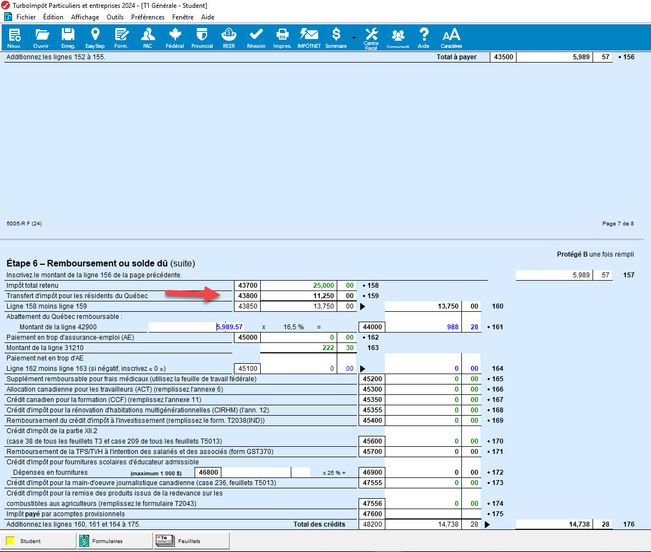Open the IMPÔTNET e-file icon
The width and height of the screenshot is (651, 552).
309,38
